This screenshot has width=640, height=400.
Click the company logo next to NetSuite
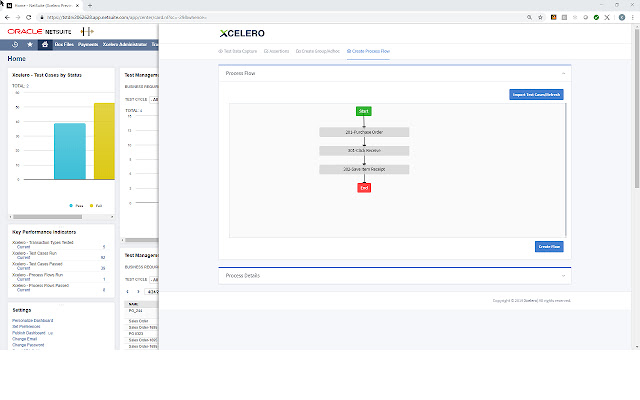(87, 31)
